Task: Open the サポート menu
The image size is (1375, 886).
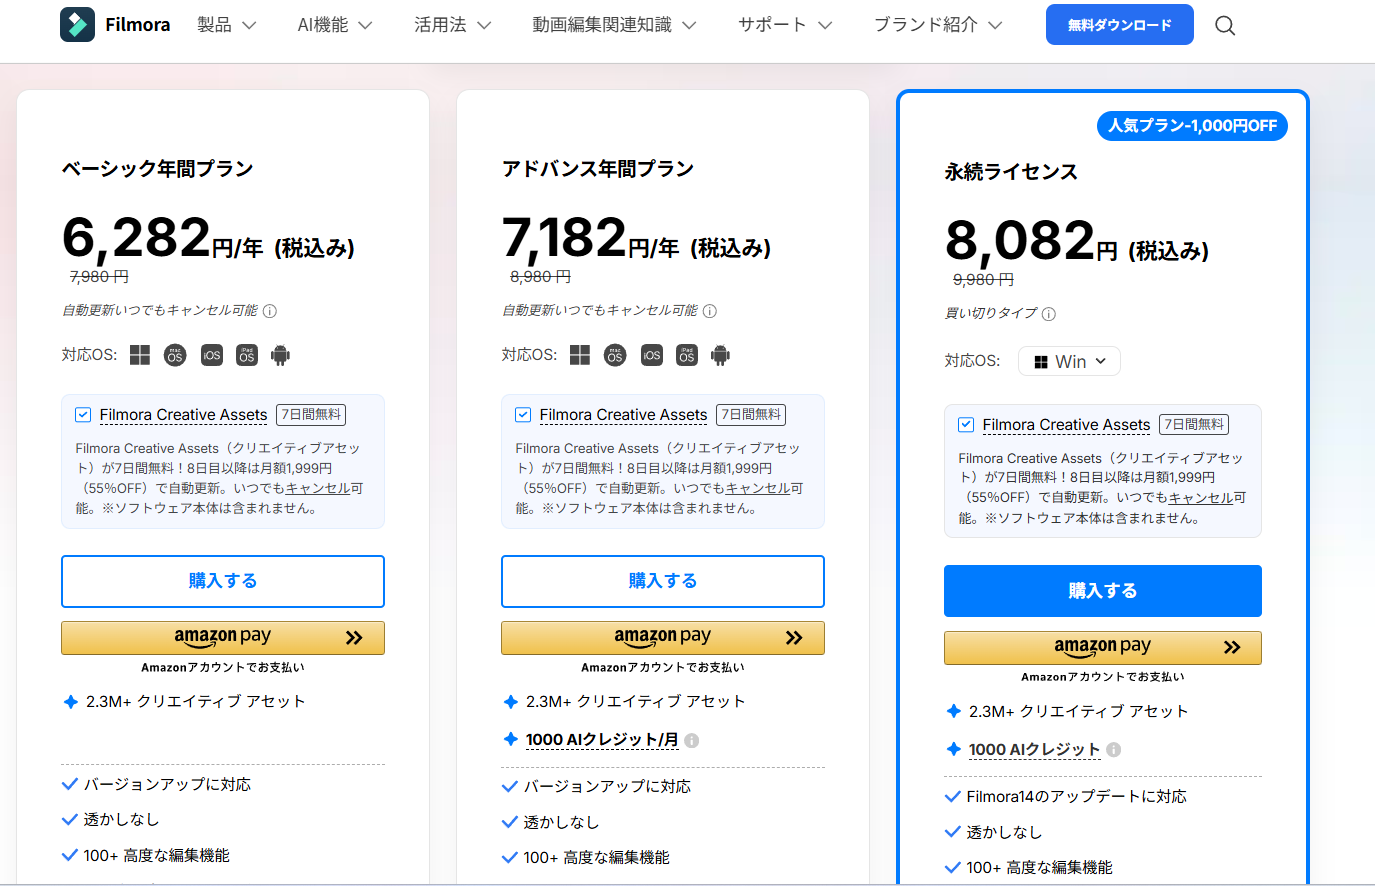Action: 784,25
